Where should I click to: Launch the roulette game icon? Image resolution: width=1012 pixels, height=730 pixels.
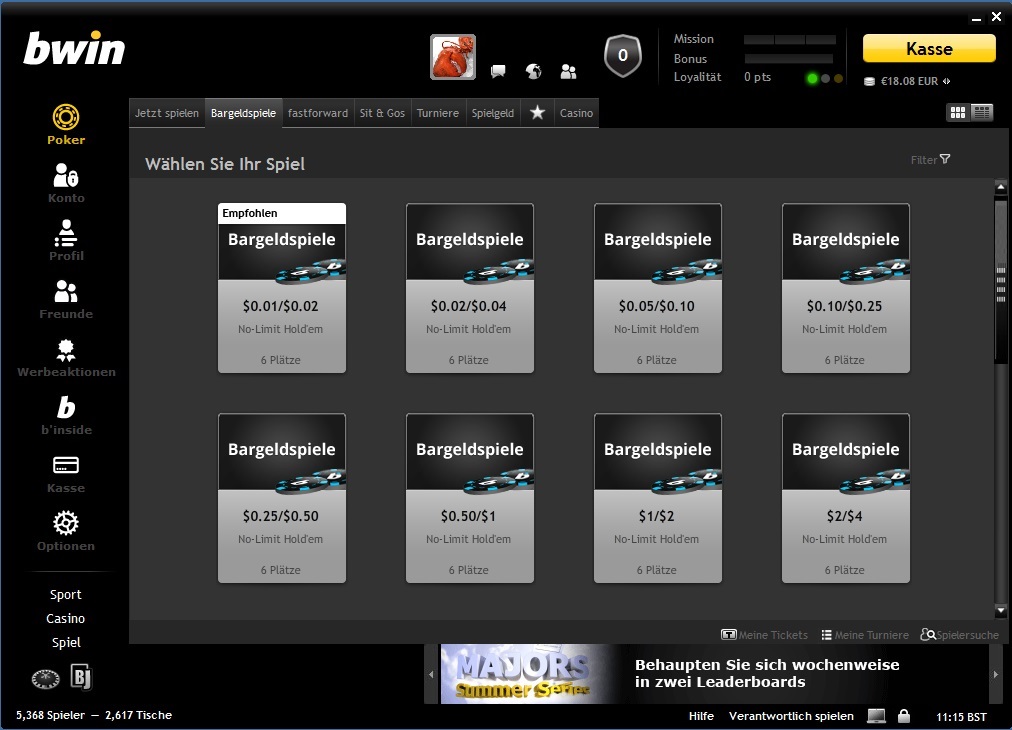coord(46,678)
